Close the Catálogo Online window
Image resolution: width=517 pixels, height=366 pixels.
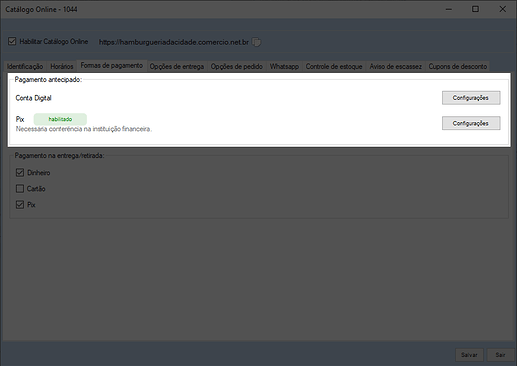(x=503, y=9)
